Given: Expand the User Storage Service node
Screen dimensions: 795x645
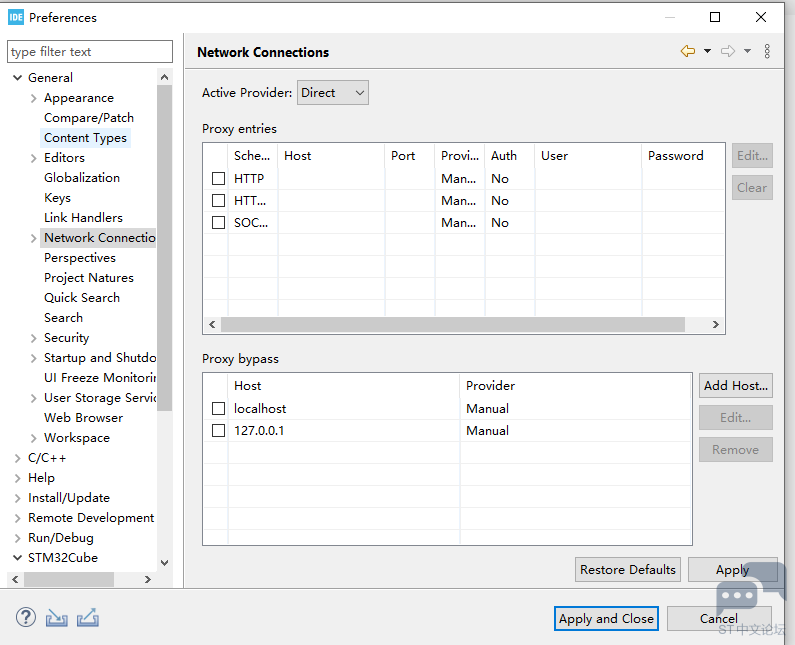Looking at the screenshot, I should coord(33,398).
